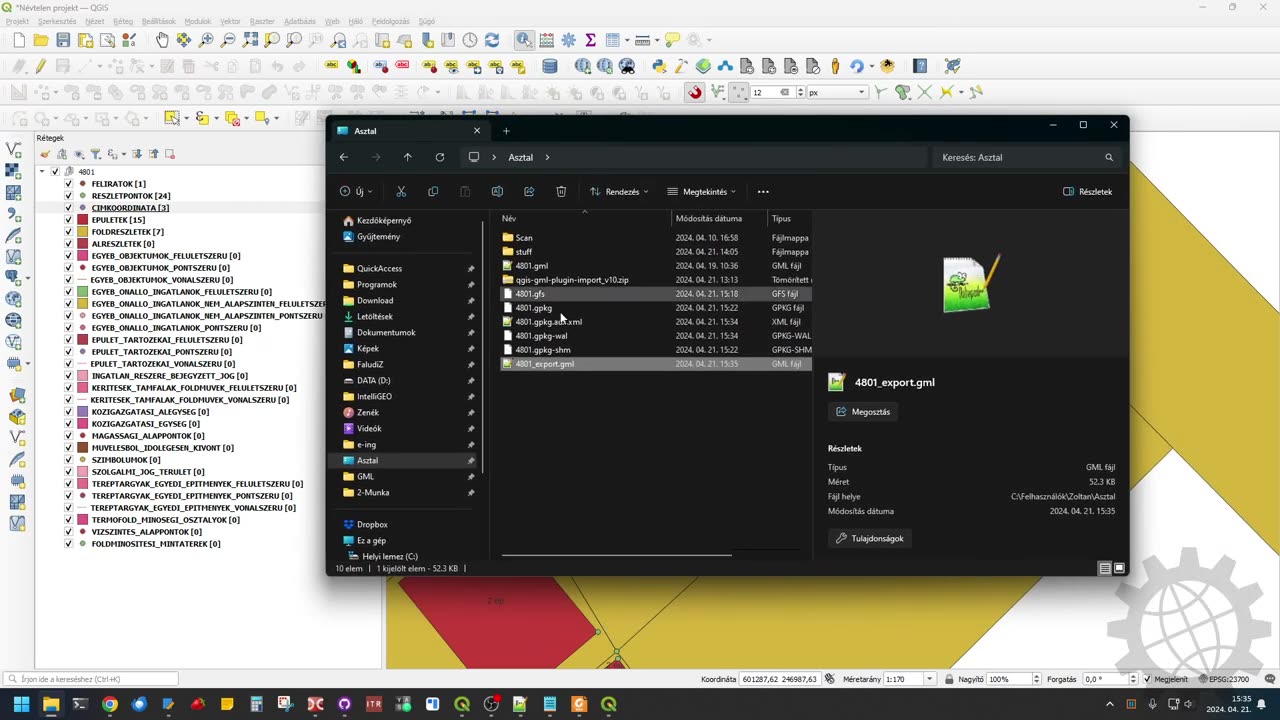Go up one folder level in Explorer
Viewport: 1280px width, 720px height.
click(407, 157)
